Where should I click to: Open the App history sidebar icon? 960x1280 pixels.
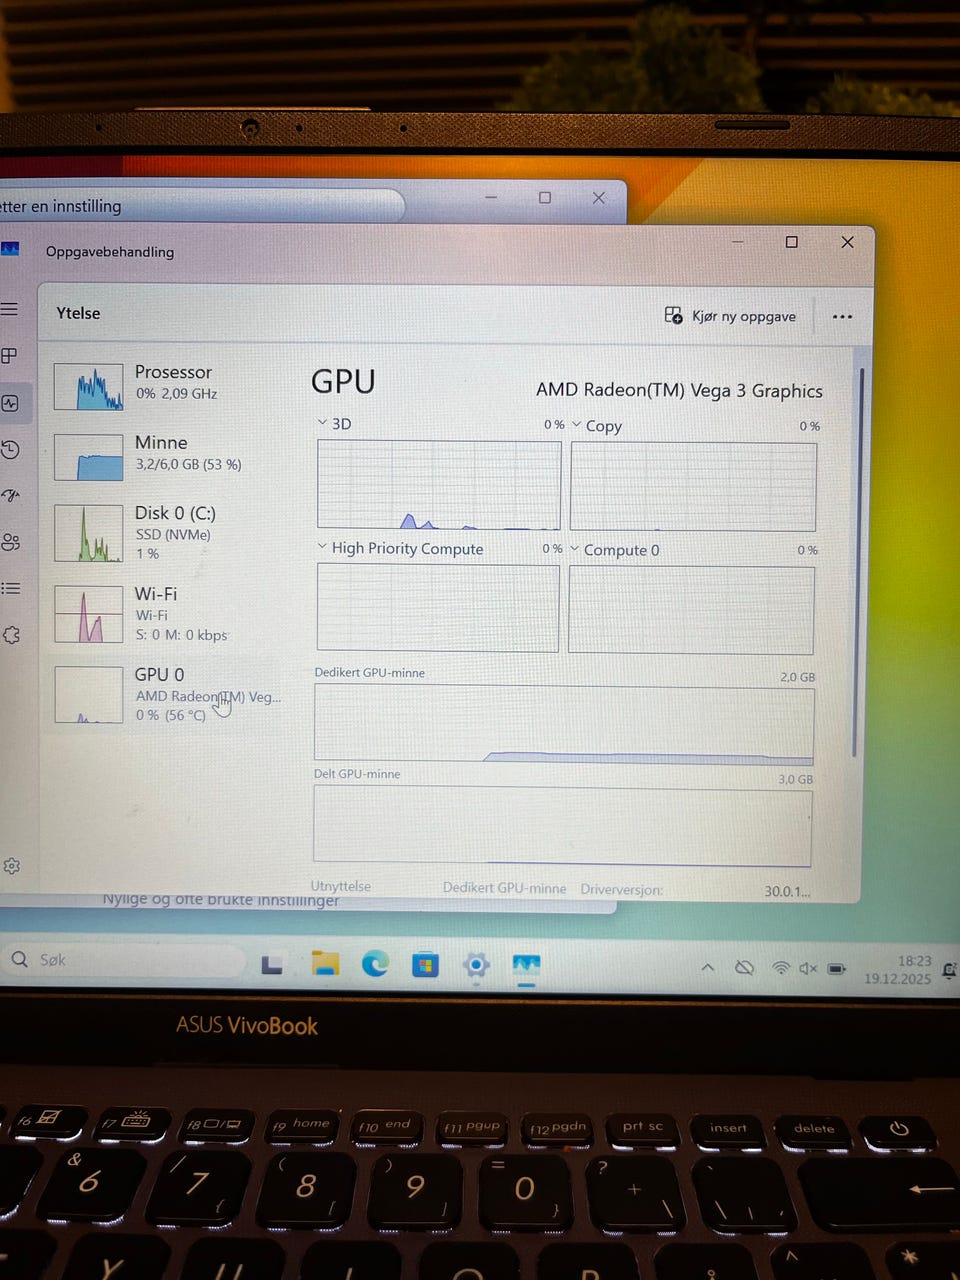tap(11, 449)
